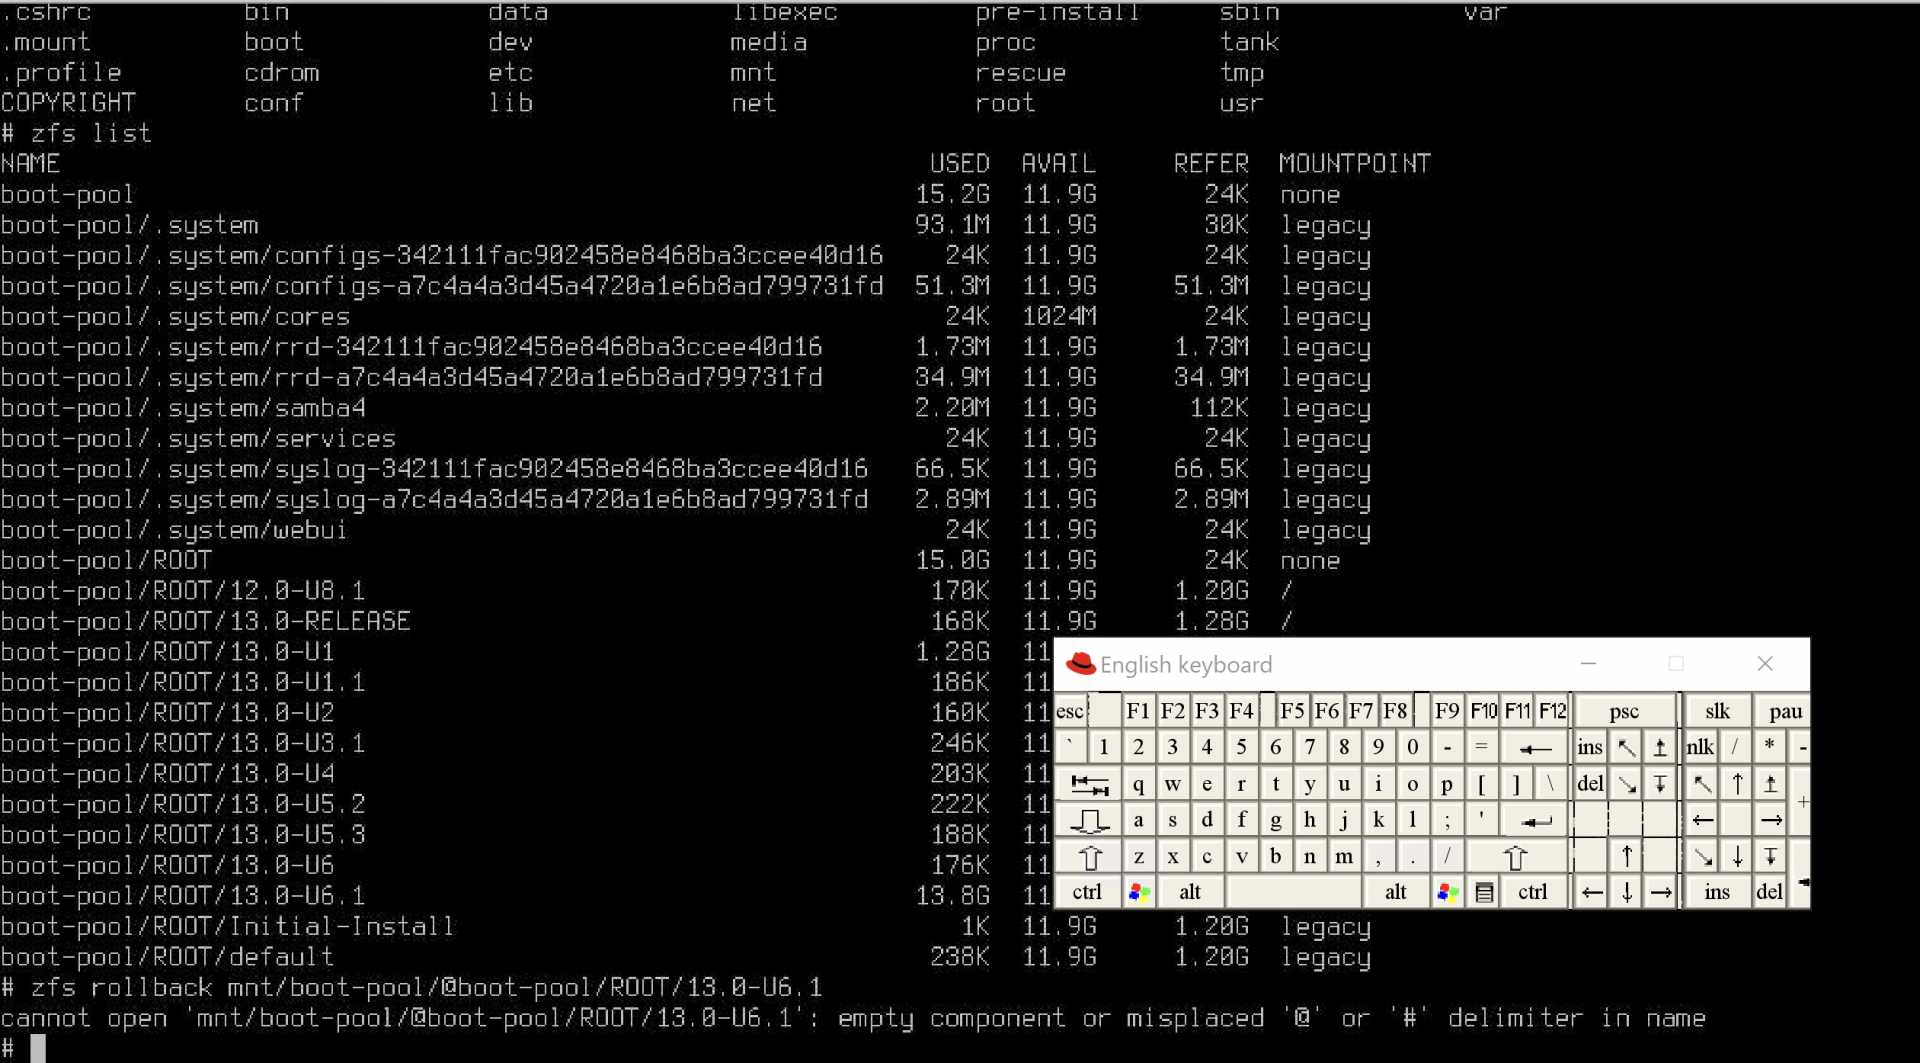Click numpad 4 left arrow key
Screen dimensions: 1920x1063
pyautogui.click(x=1702, y=821)
